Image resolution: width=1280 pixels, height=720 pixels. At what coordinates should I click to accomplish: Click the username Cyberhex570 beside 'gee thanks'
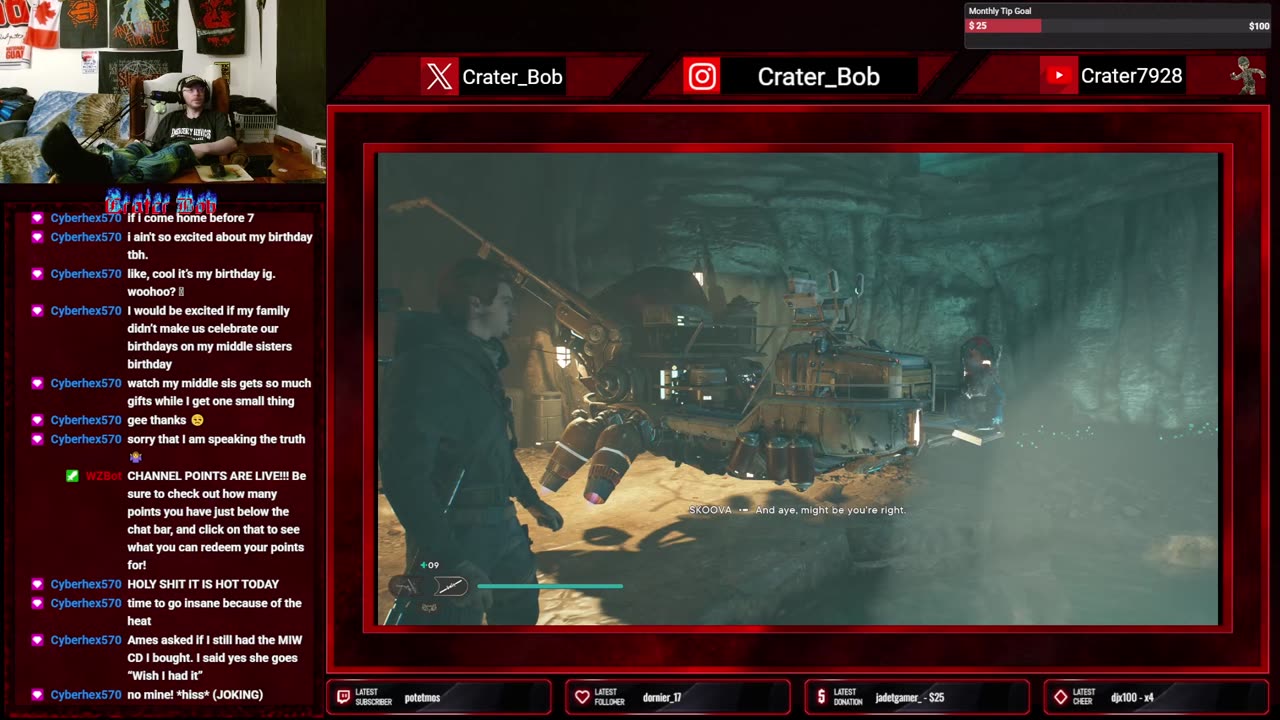click(x=86, y=420)
